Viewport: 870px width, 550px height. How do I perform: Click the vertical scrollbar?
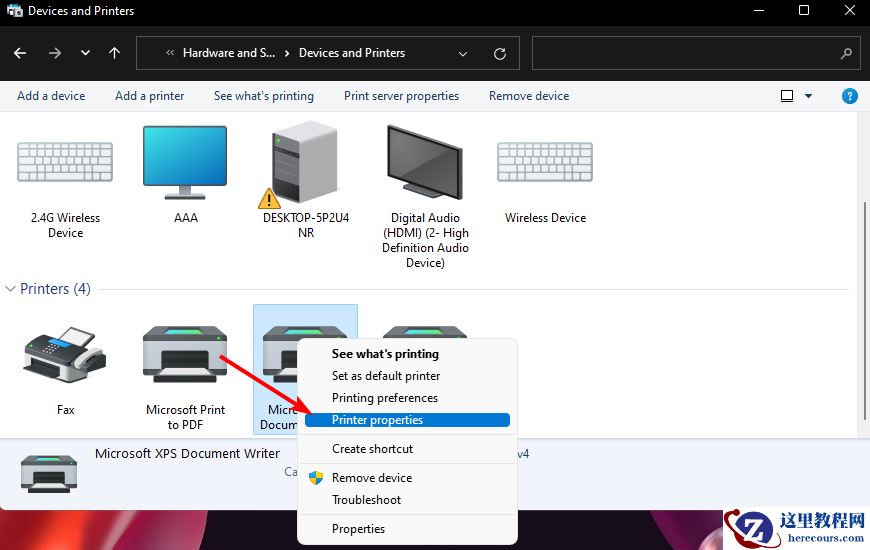point(864,311)
